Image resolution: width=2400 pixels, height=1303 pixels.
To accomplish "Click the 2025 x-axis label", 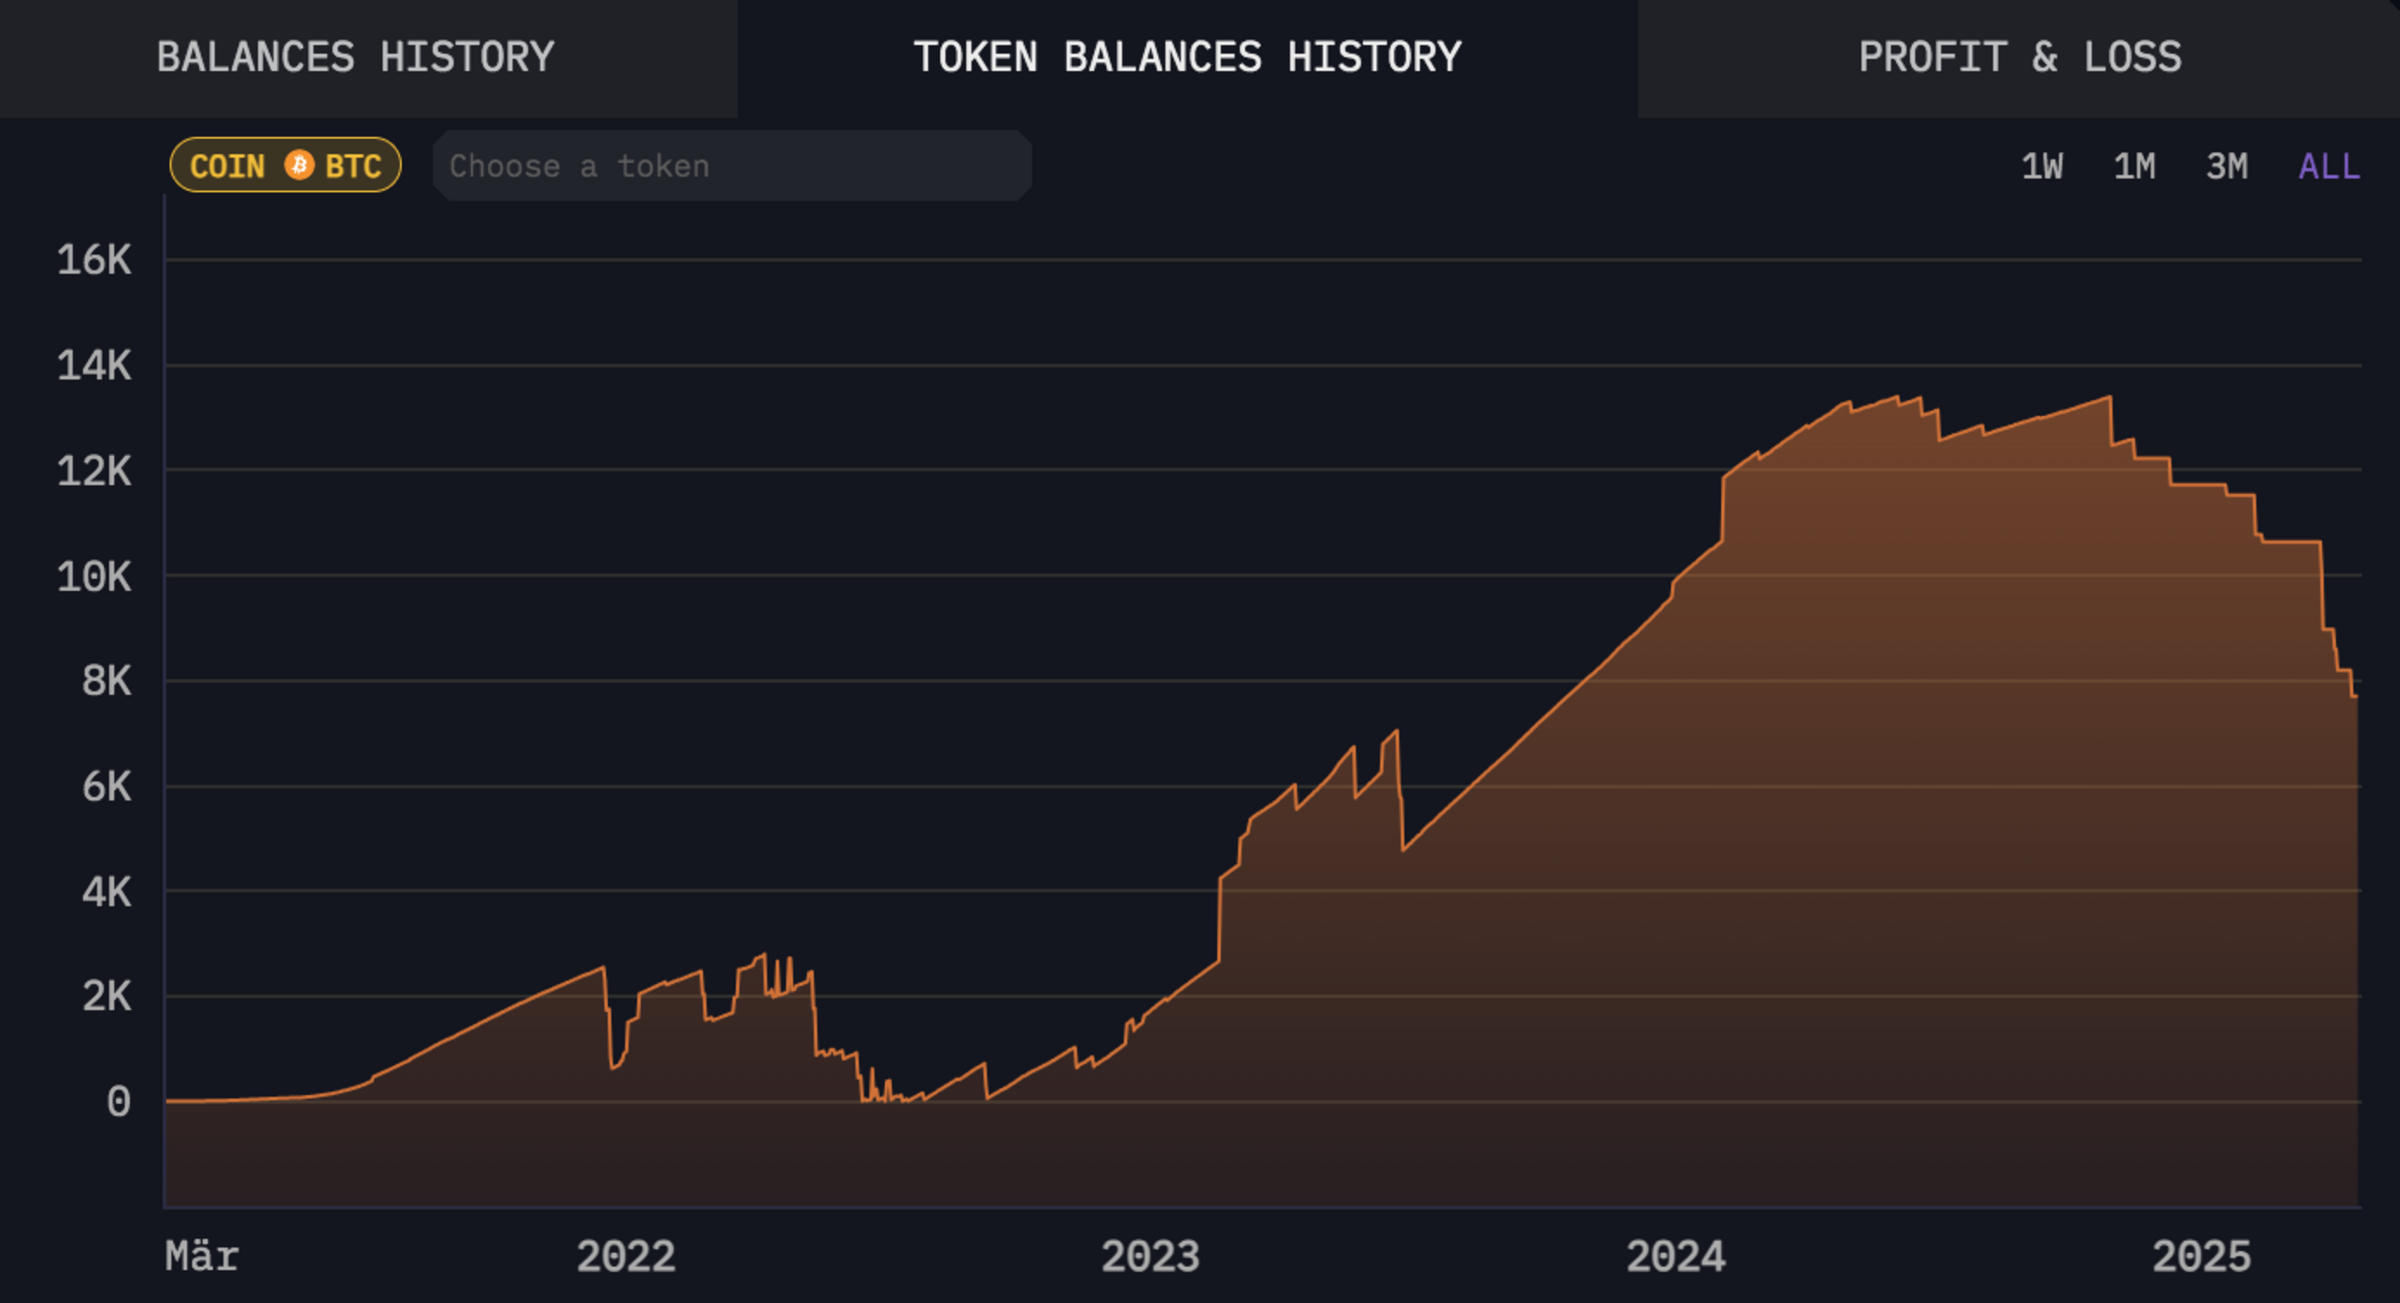I will click(x=2201, y=1256).
